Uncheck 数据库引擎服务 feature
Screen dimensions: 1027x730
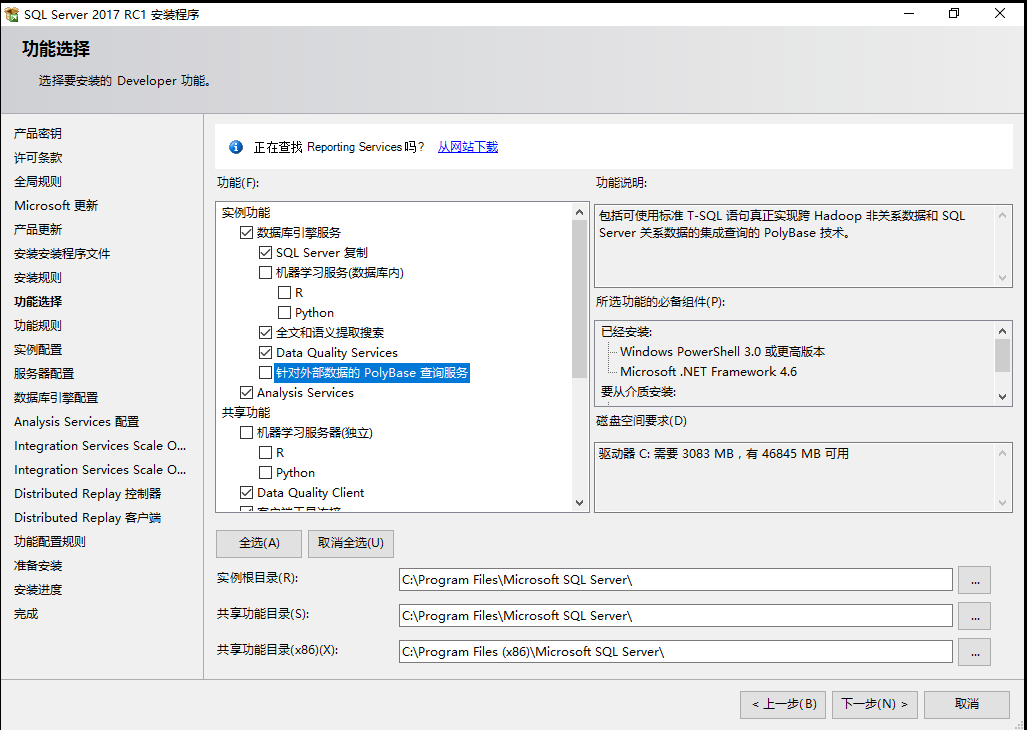(246, 232)
